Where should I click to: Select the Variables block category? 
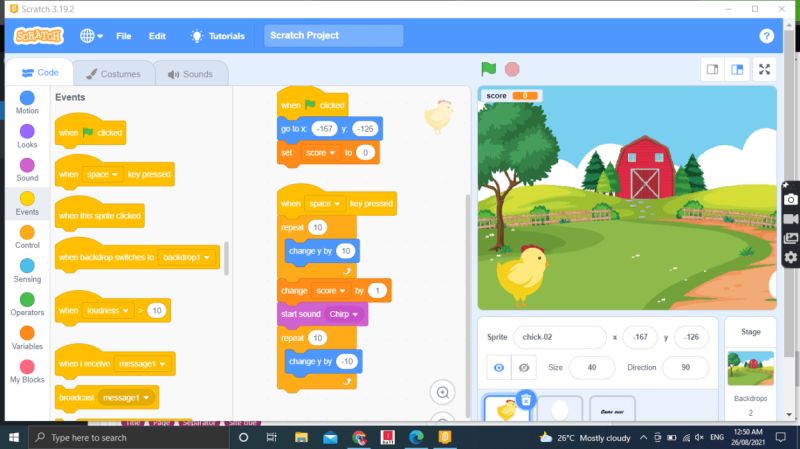(27, 338)
